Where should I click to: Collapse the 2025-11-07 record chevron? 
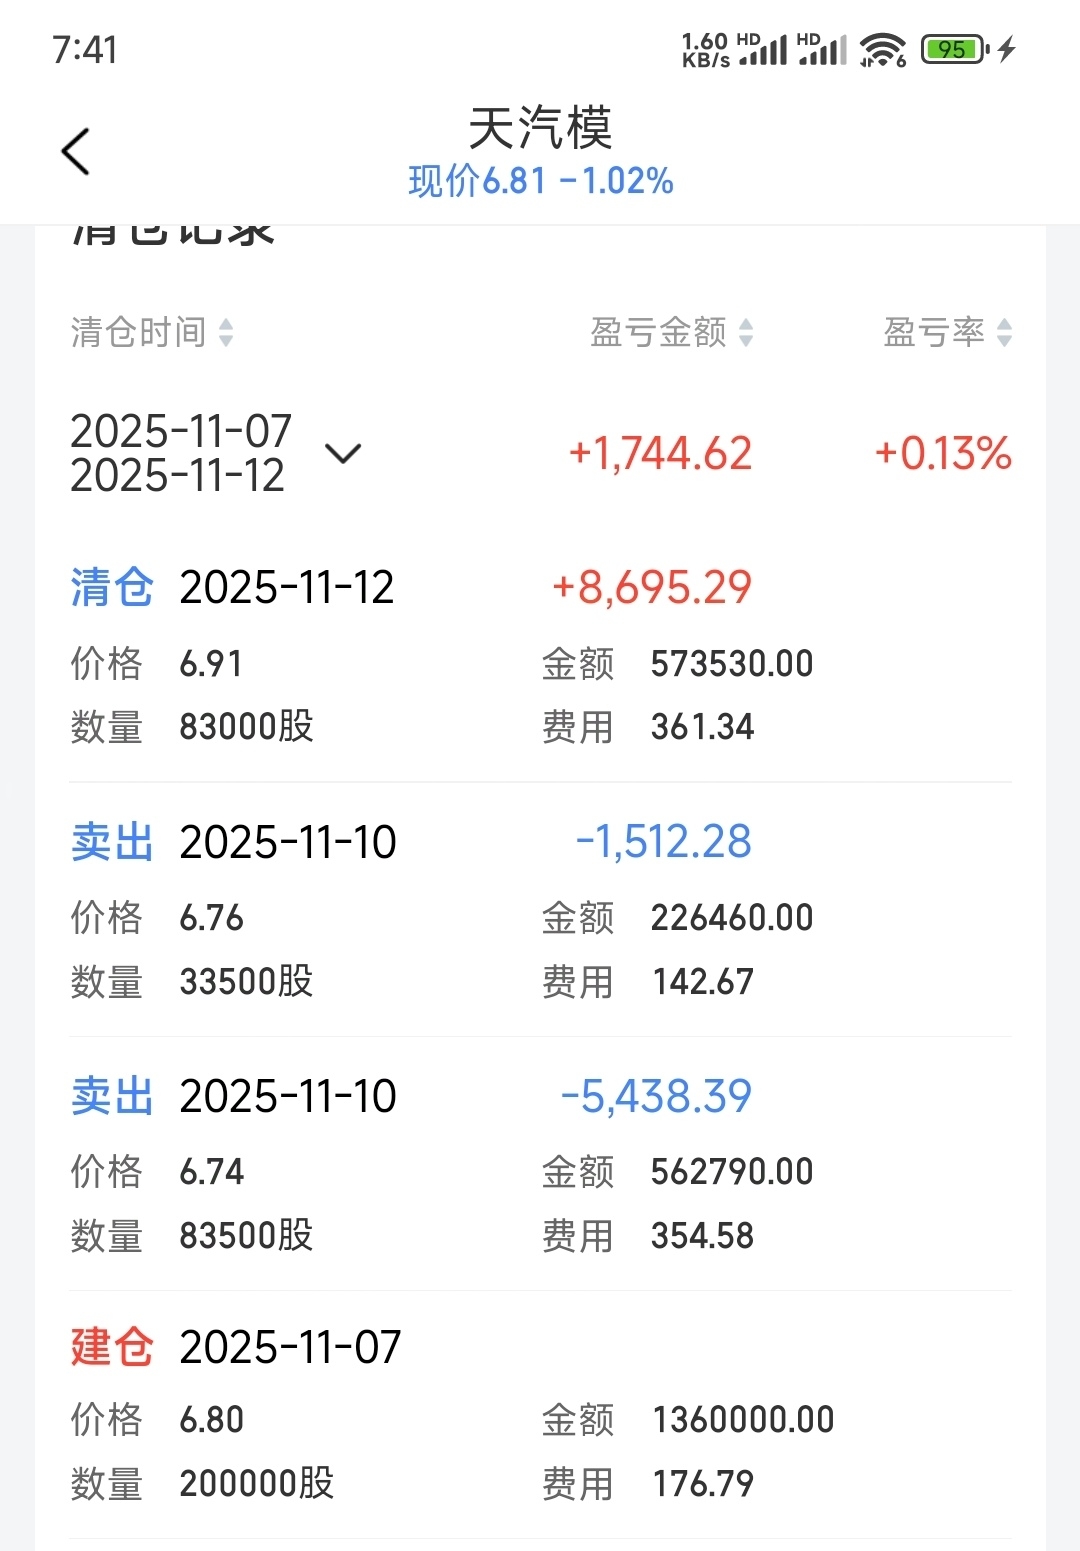click(343, 454)
